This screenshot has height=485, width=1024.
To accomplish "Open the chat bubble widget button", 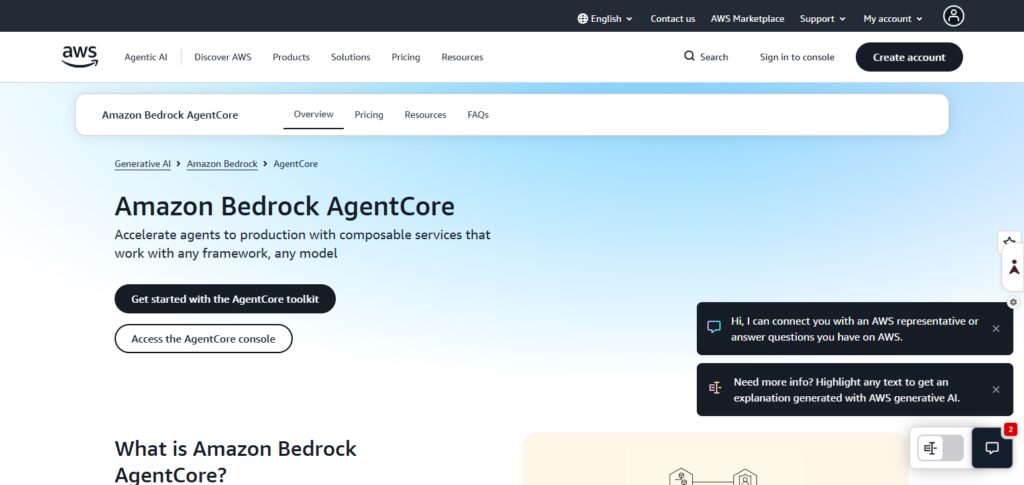I will click(991, 448).
